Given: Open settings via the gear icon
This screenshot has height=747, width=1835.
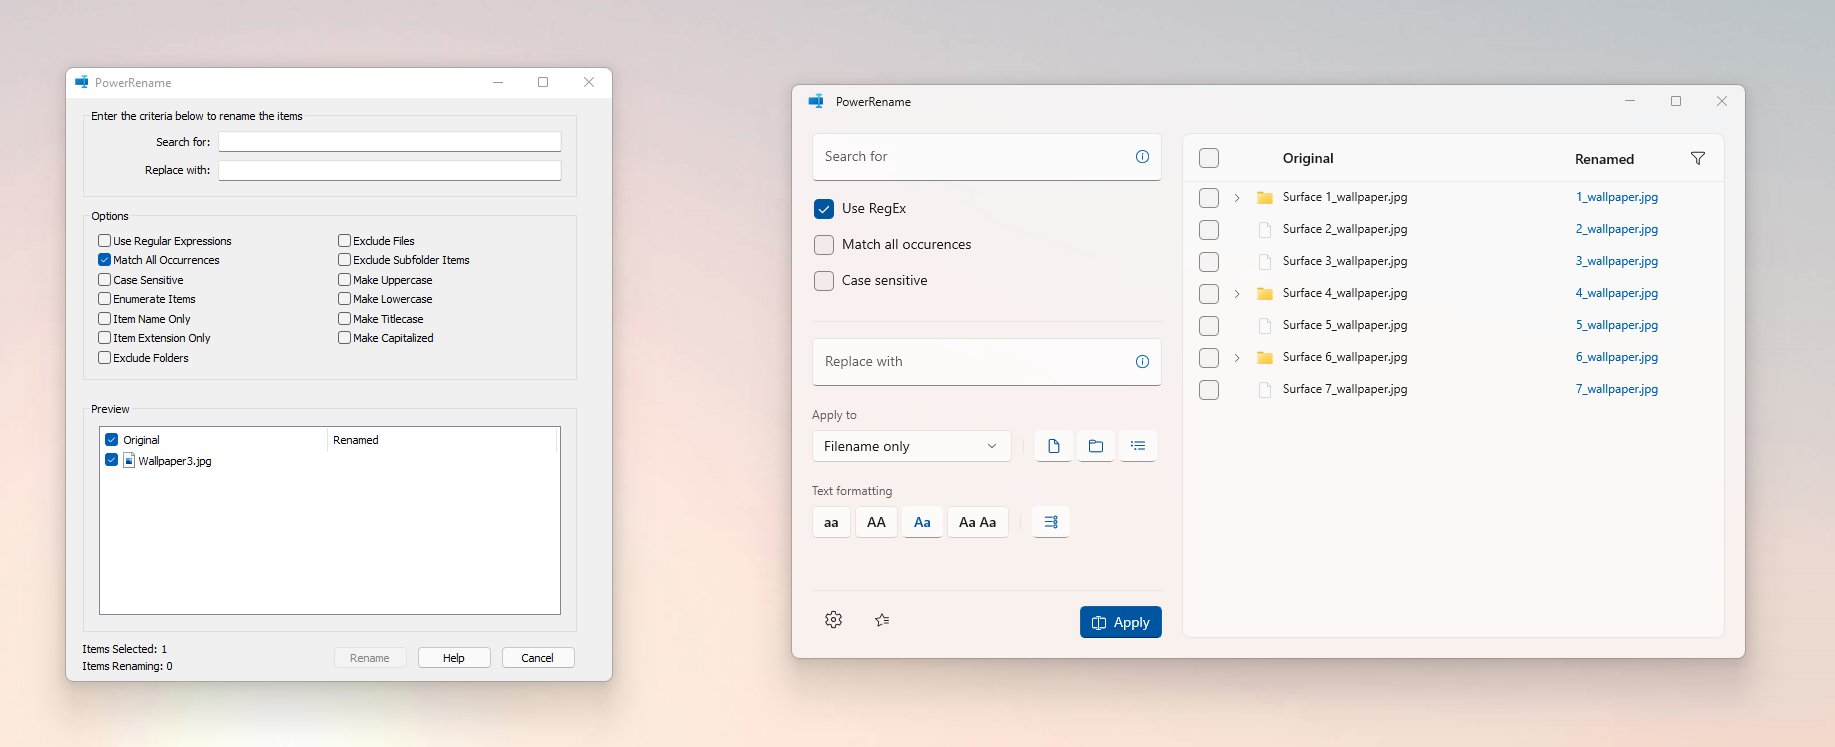Looking at the screenshot, I should coord(833,620).
